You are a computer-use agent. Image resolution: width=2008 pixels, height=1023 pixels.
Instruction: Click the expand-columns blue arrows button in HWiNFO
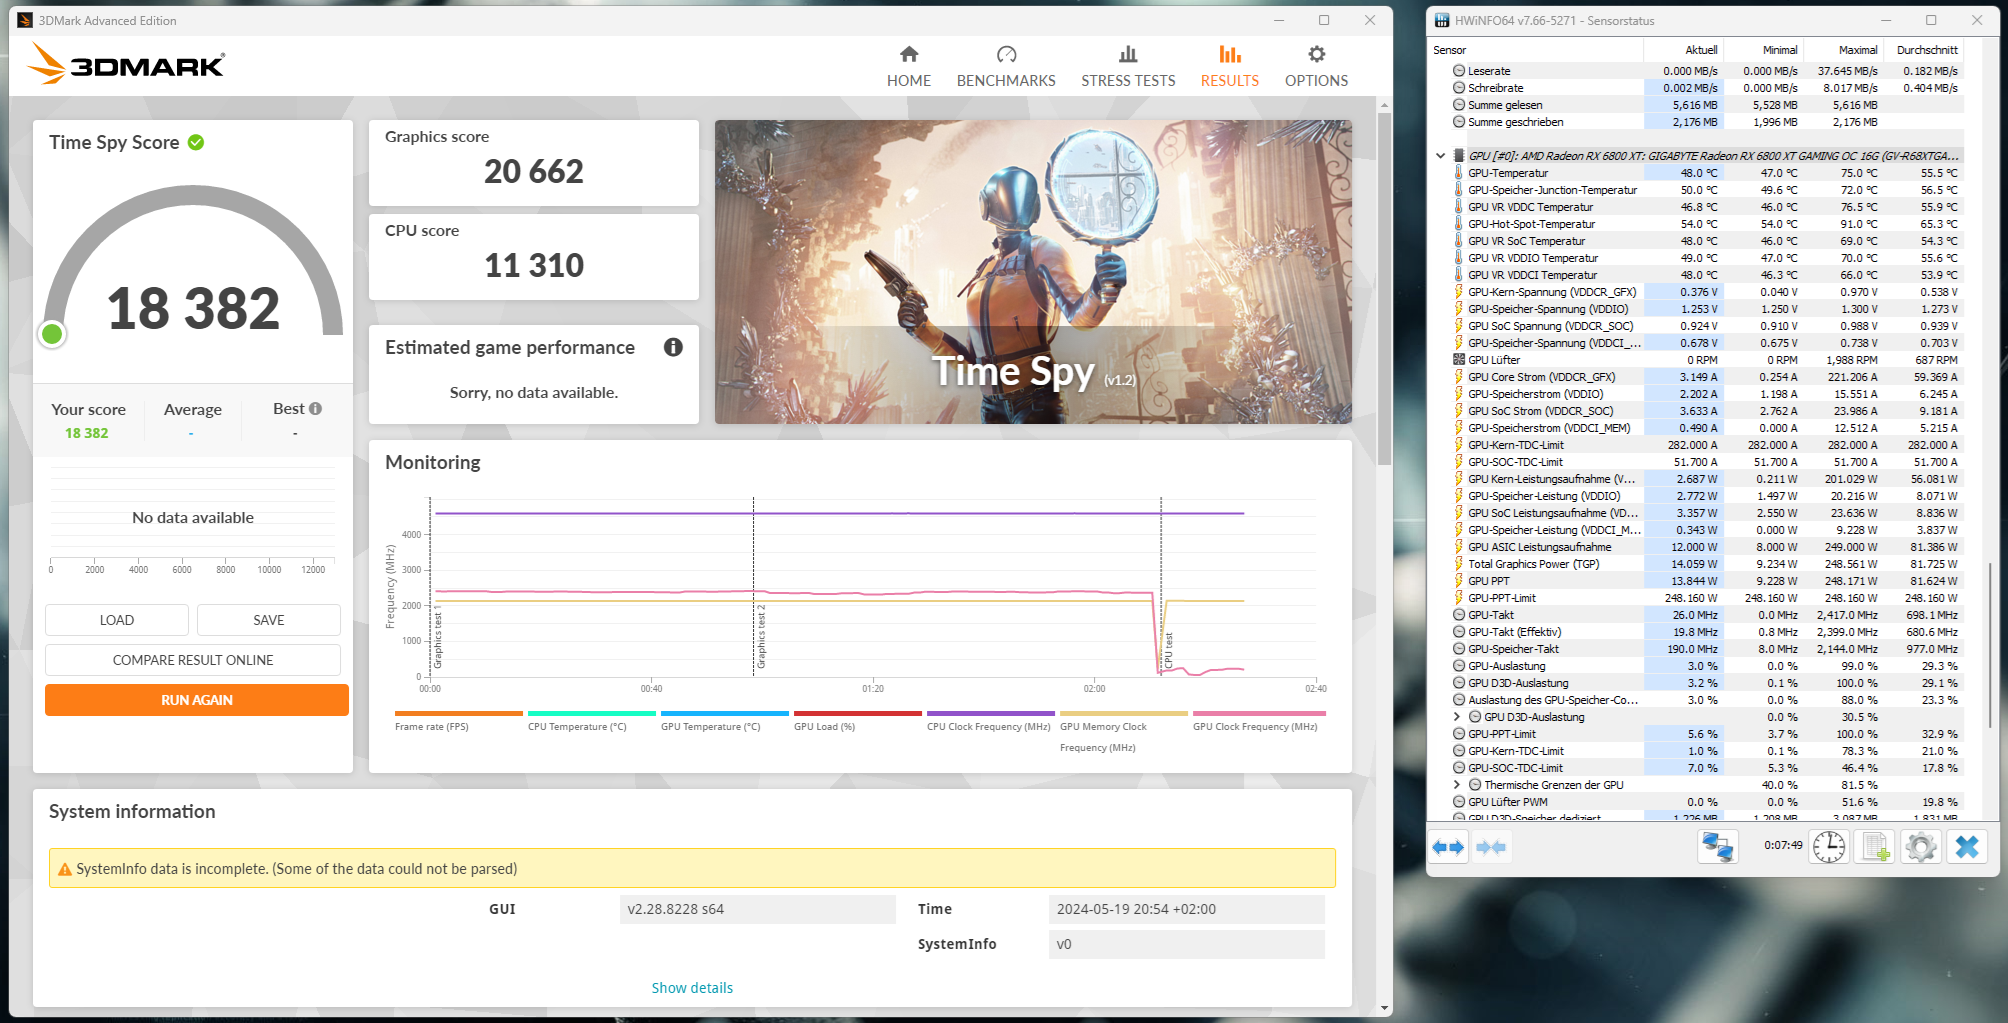[1448, 847]
